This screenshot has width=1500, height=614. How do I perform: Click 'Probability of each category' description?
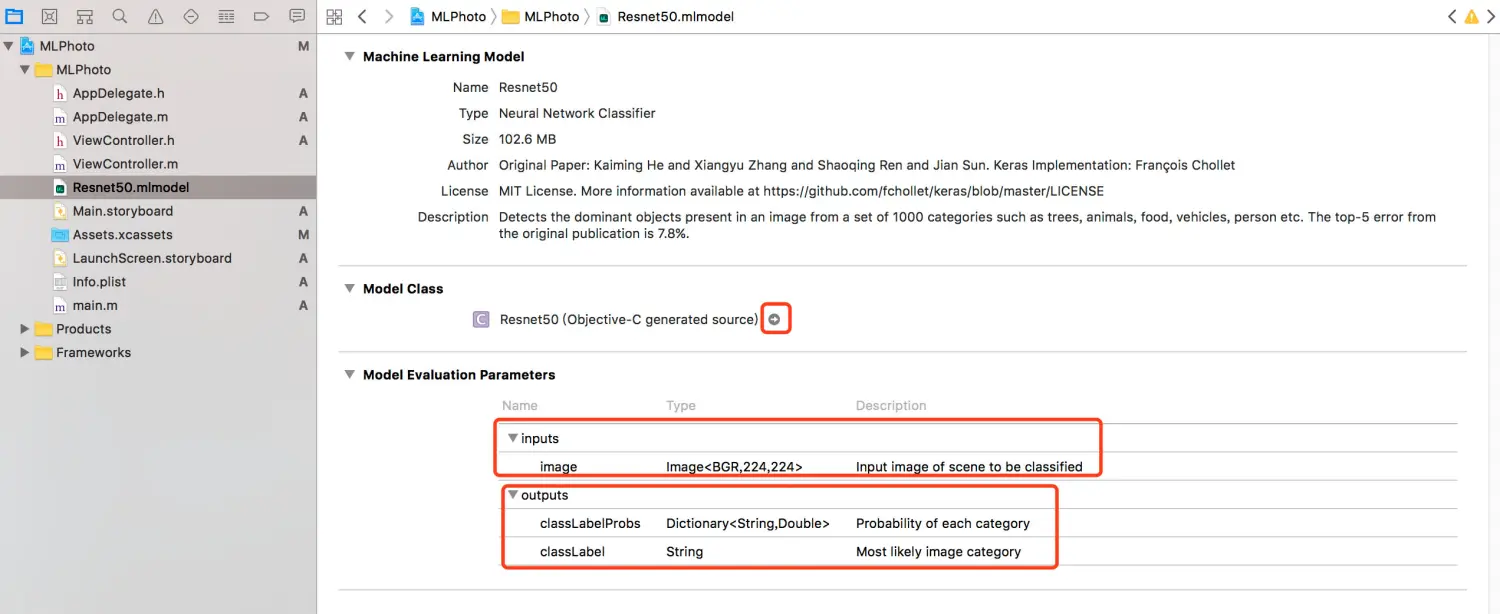[943, 523]
